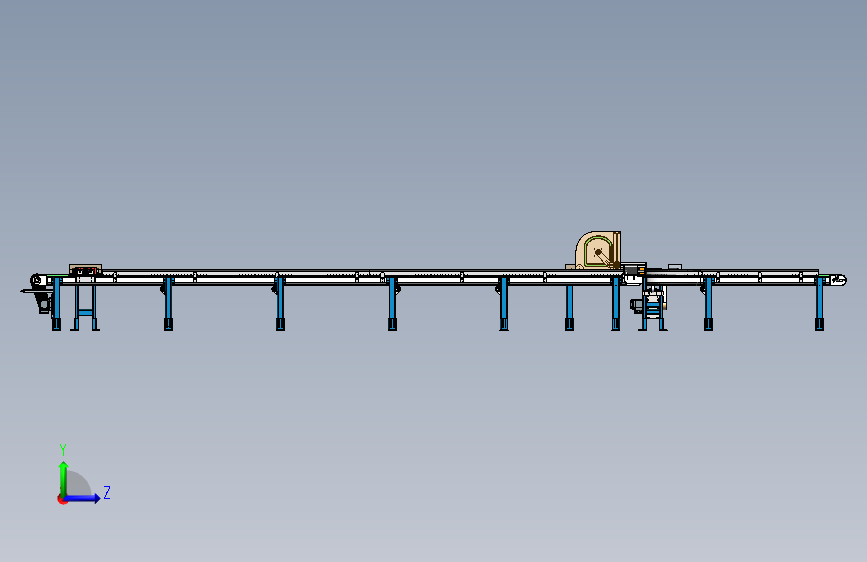Click the green Y axis arrow of the triad
867x562 pixels.
pyautogui.click(x=63, y=478)
